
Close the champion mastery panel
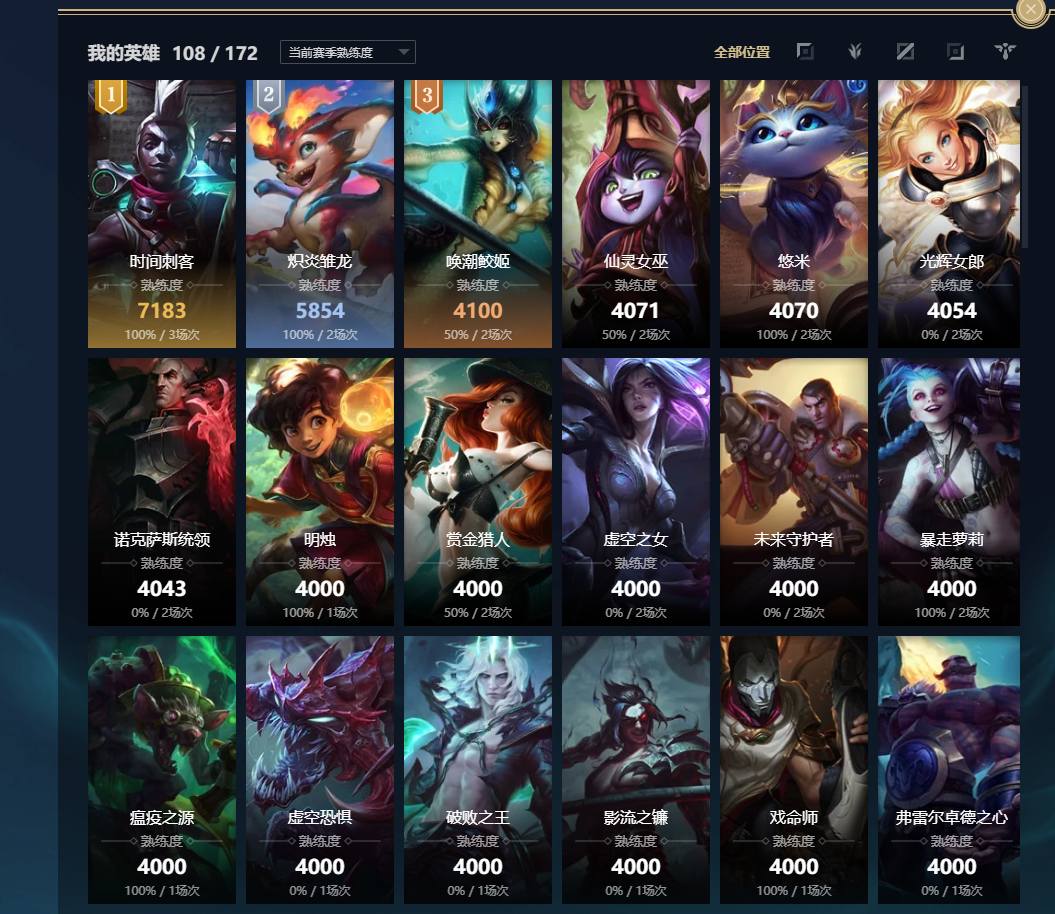[1030, 10]
